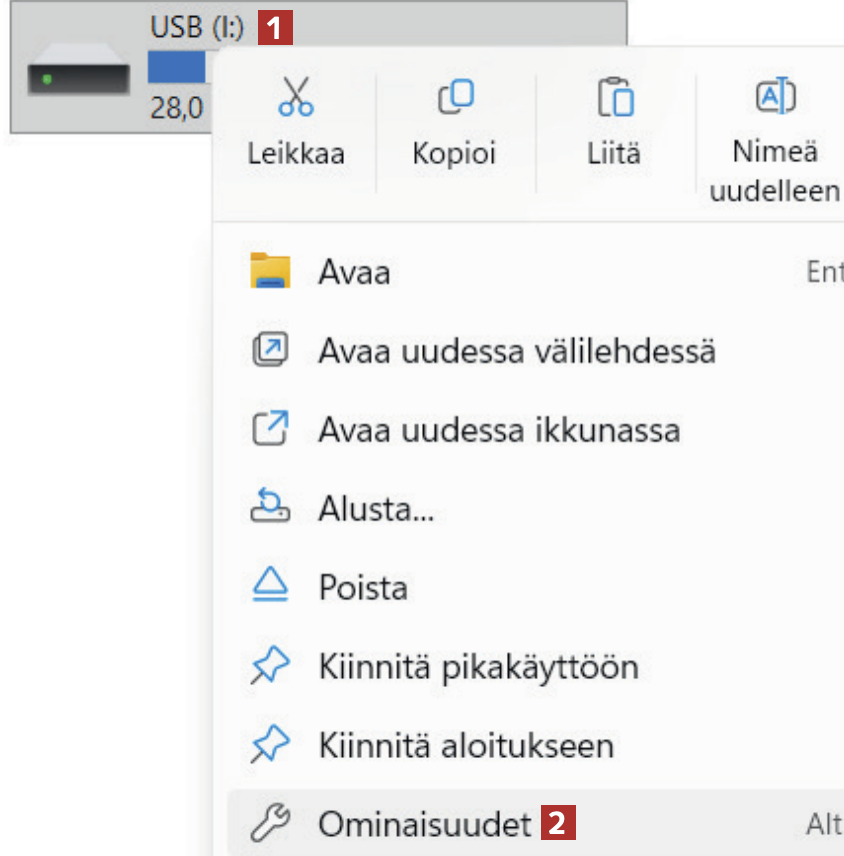Select Avaa uudessa välilehdessä

(516, 351)
